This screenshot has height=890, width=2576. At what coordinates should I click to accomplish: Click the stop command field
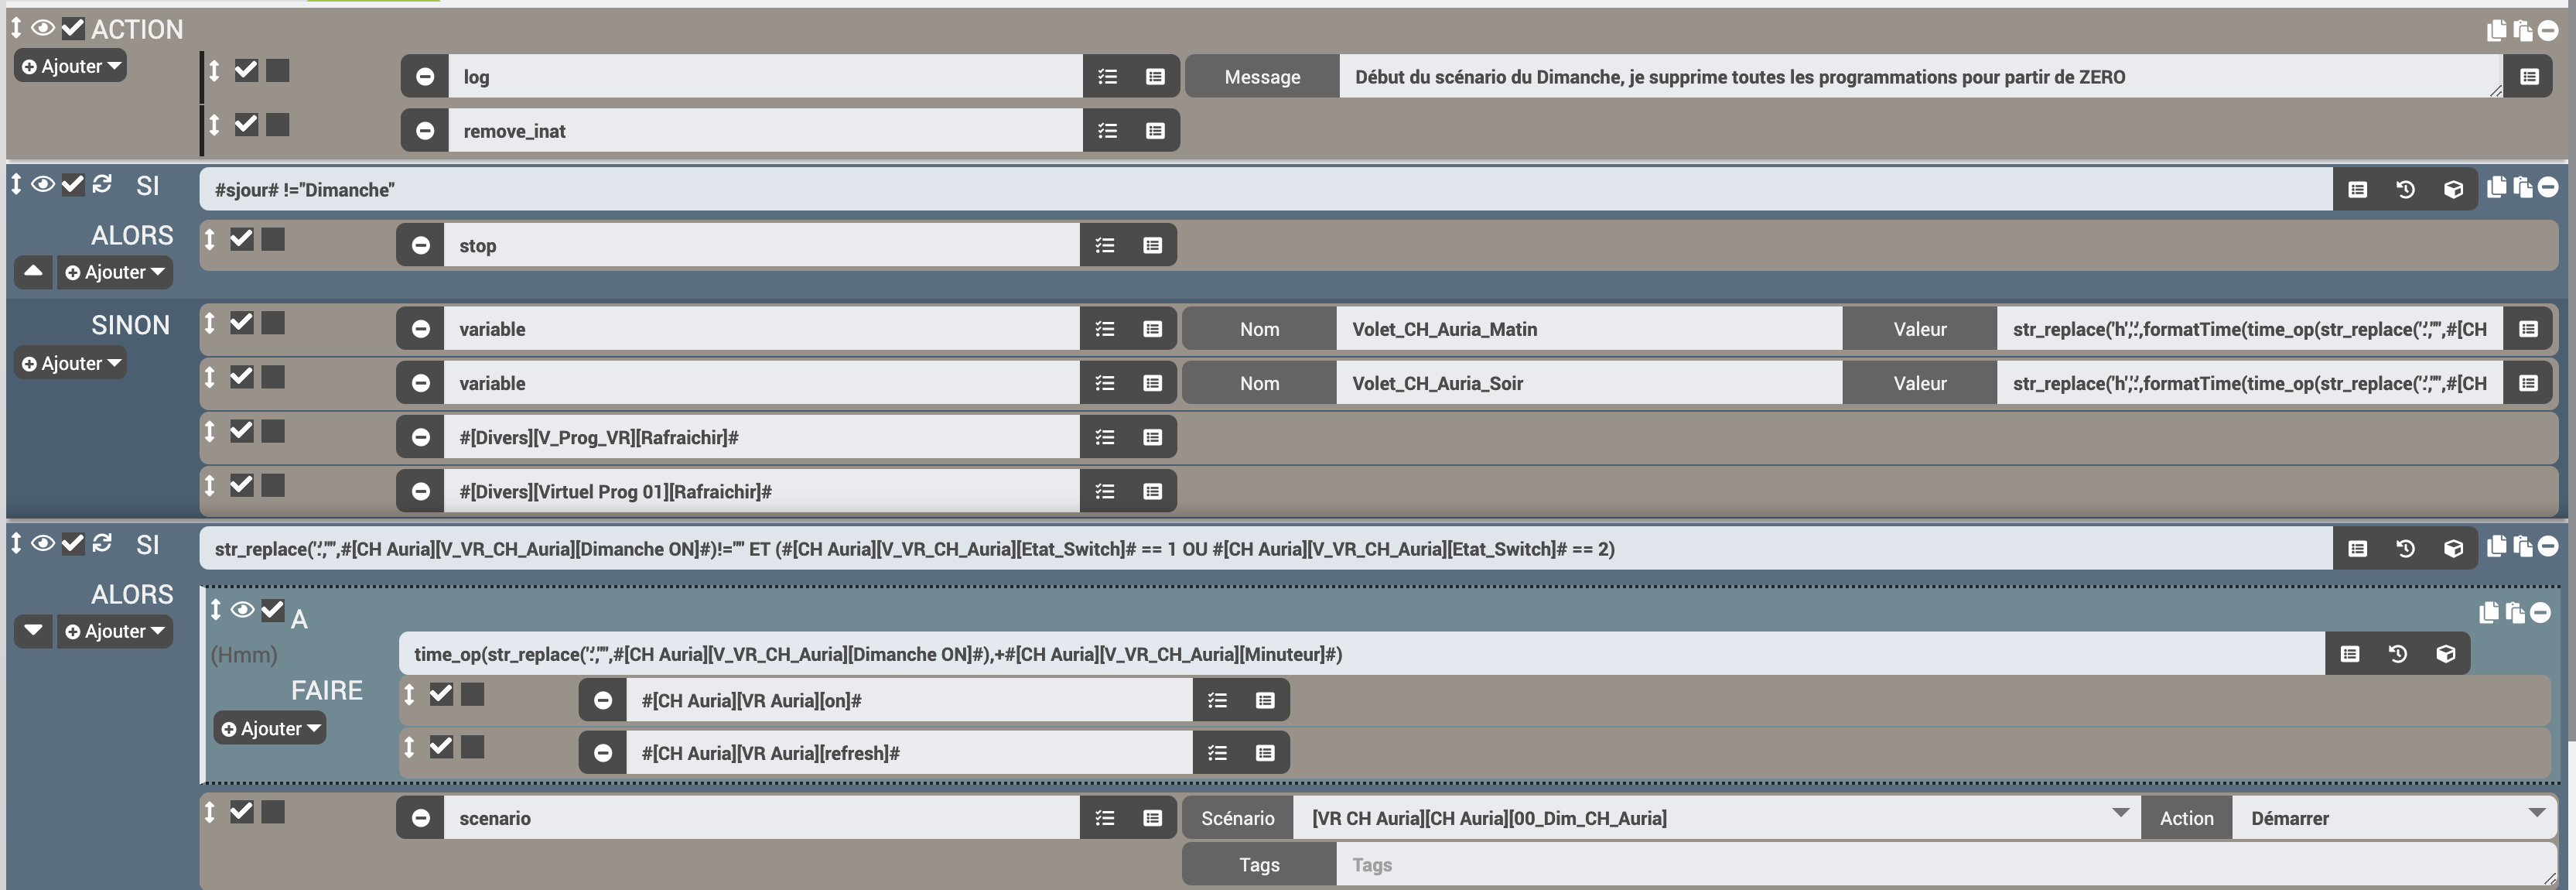pyautogui.click(x=762, y=245)
